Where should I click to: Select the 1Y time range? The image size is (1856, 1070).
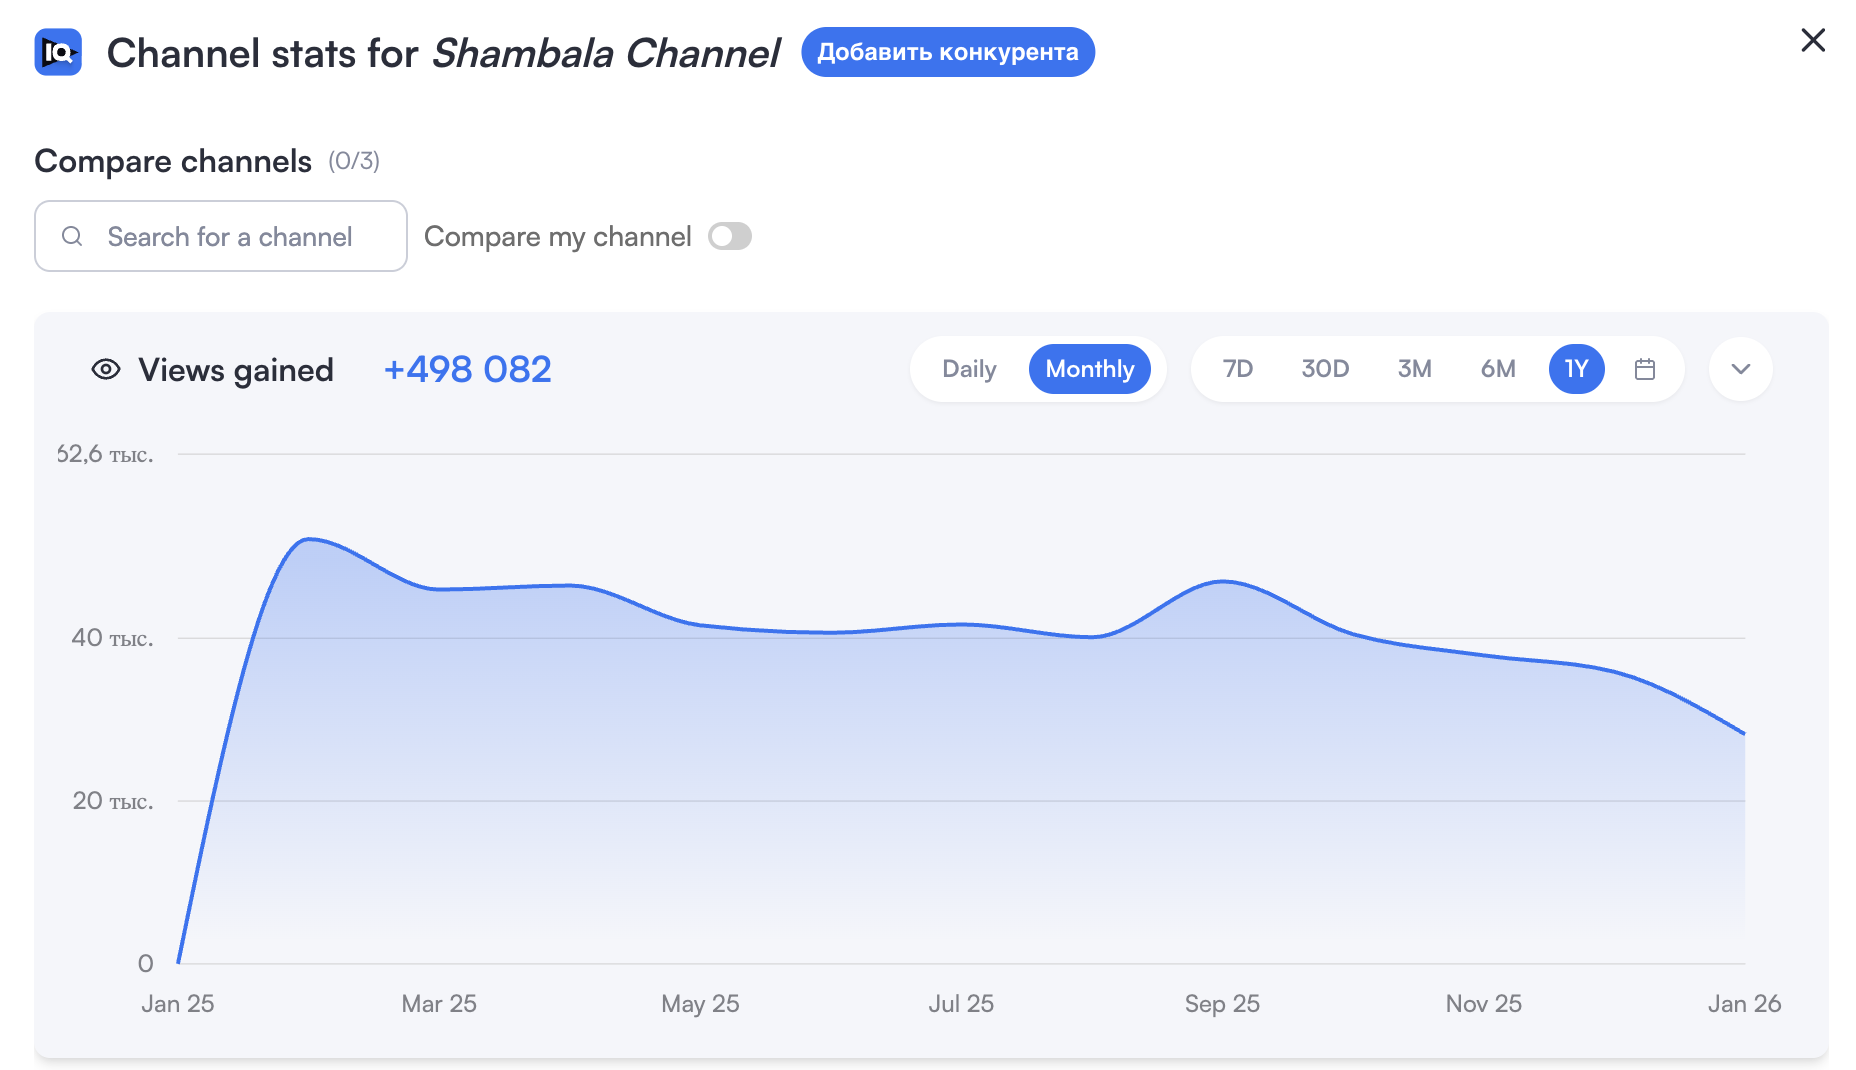[x=1576, y=369]
